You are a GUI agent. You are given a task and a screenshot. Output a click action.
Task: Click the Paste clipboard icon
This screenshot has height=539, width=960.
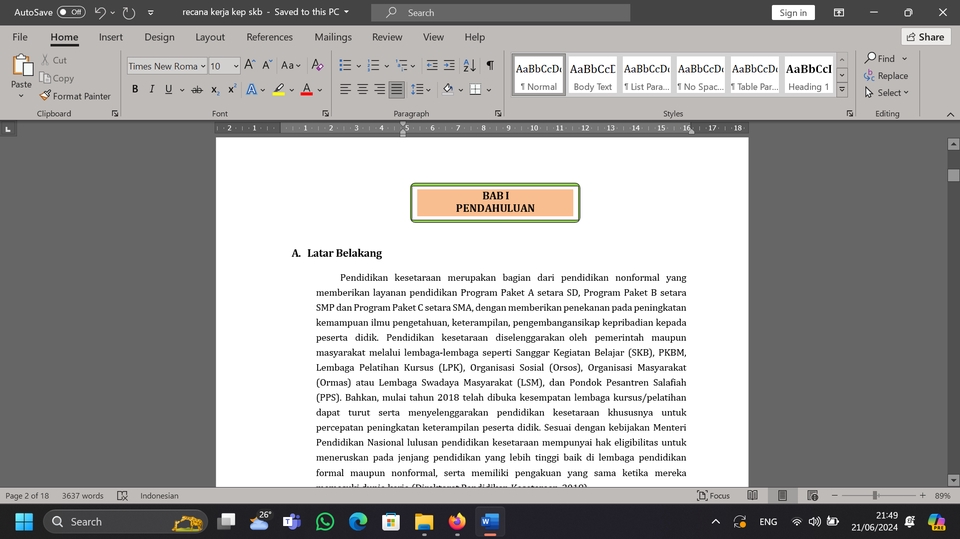pyautogui.click(x=22, y=65)
